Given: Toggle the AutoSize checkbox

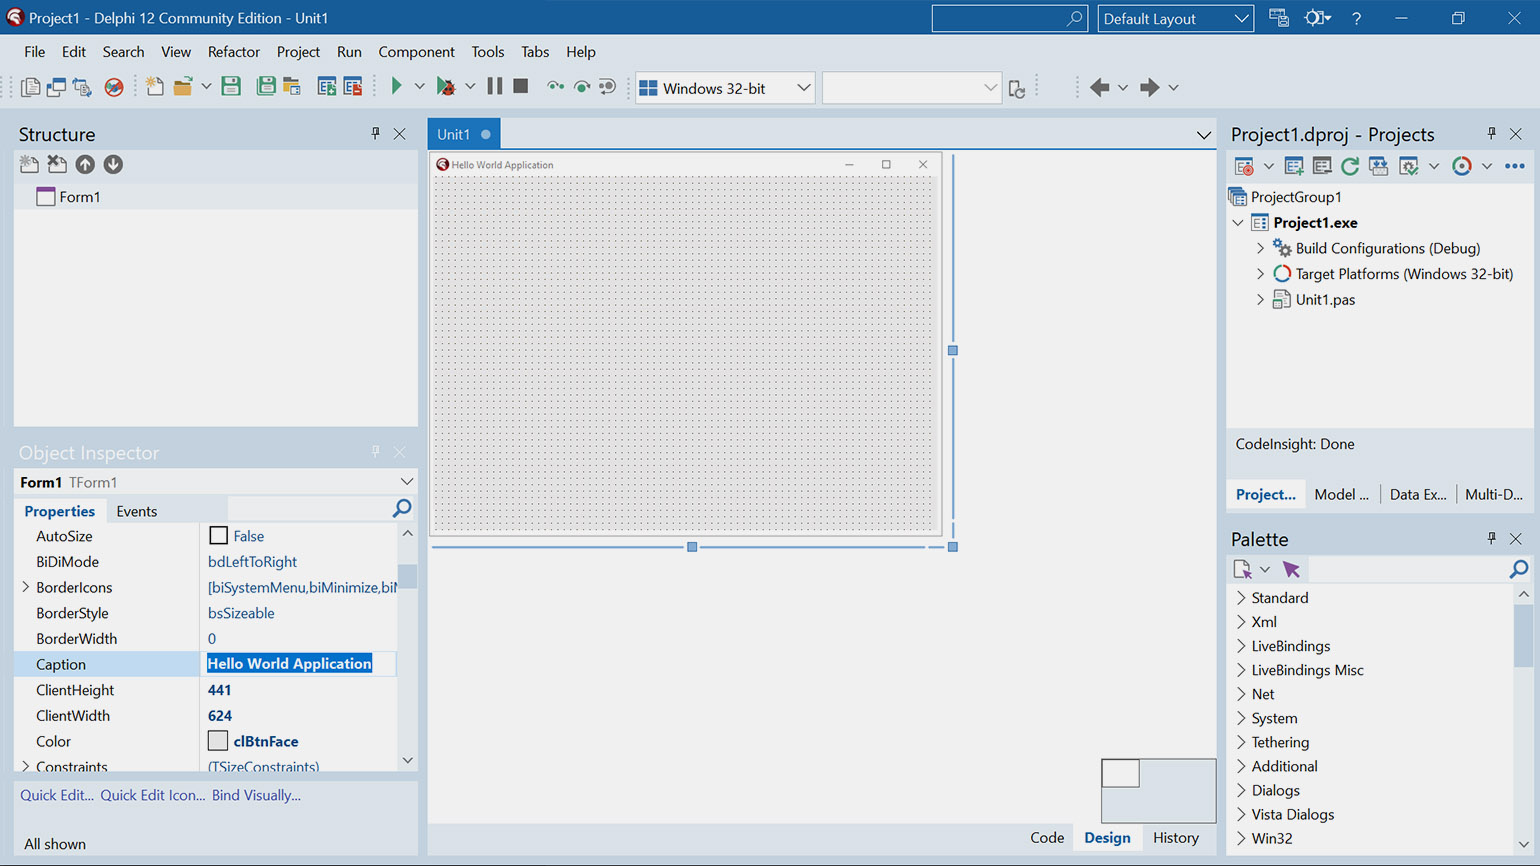Looking at the screenshot, I should point(219,536).
